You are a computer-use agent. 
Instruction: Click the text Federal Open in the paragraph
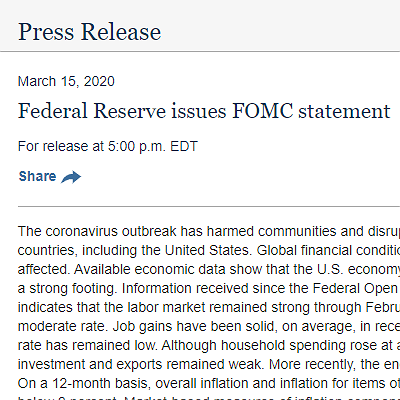point(355,288)
